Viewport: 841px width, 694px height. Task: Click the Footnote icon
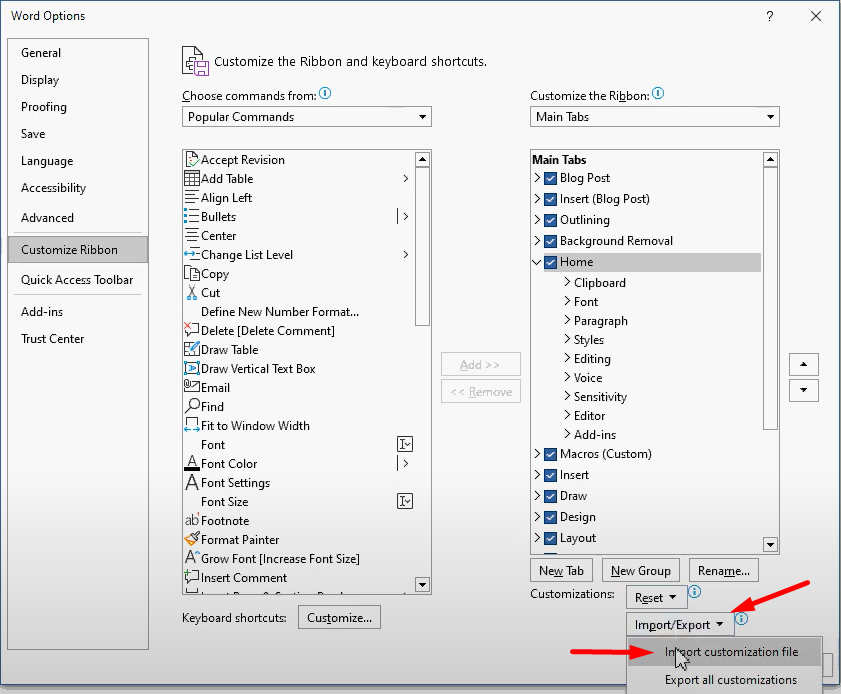(192, 520)
